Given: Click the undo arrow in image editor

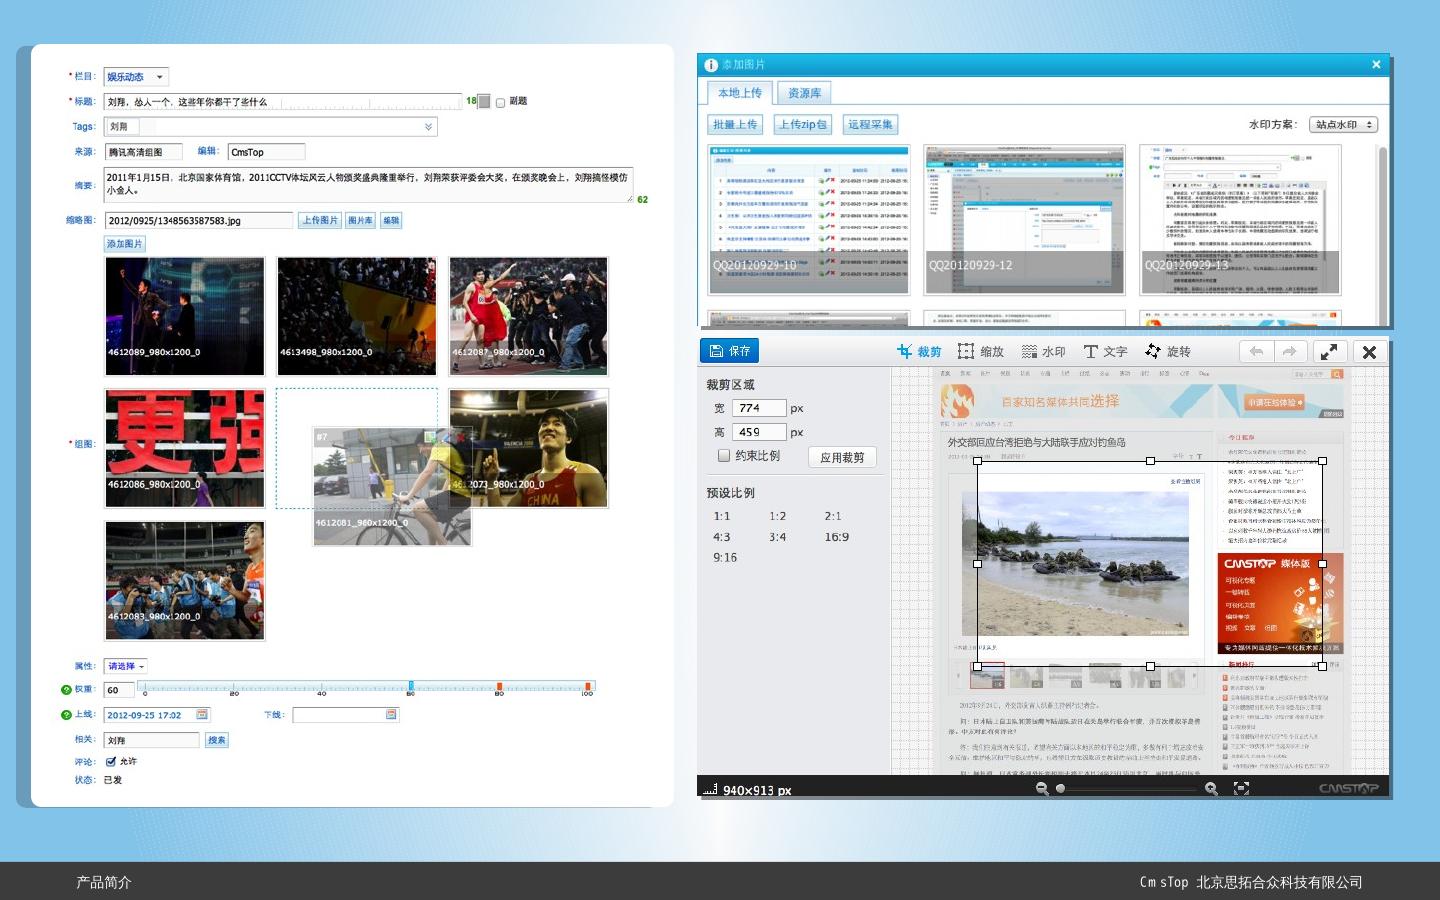Looking at the screenshot, I should coord(1256,352).
